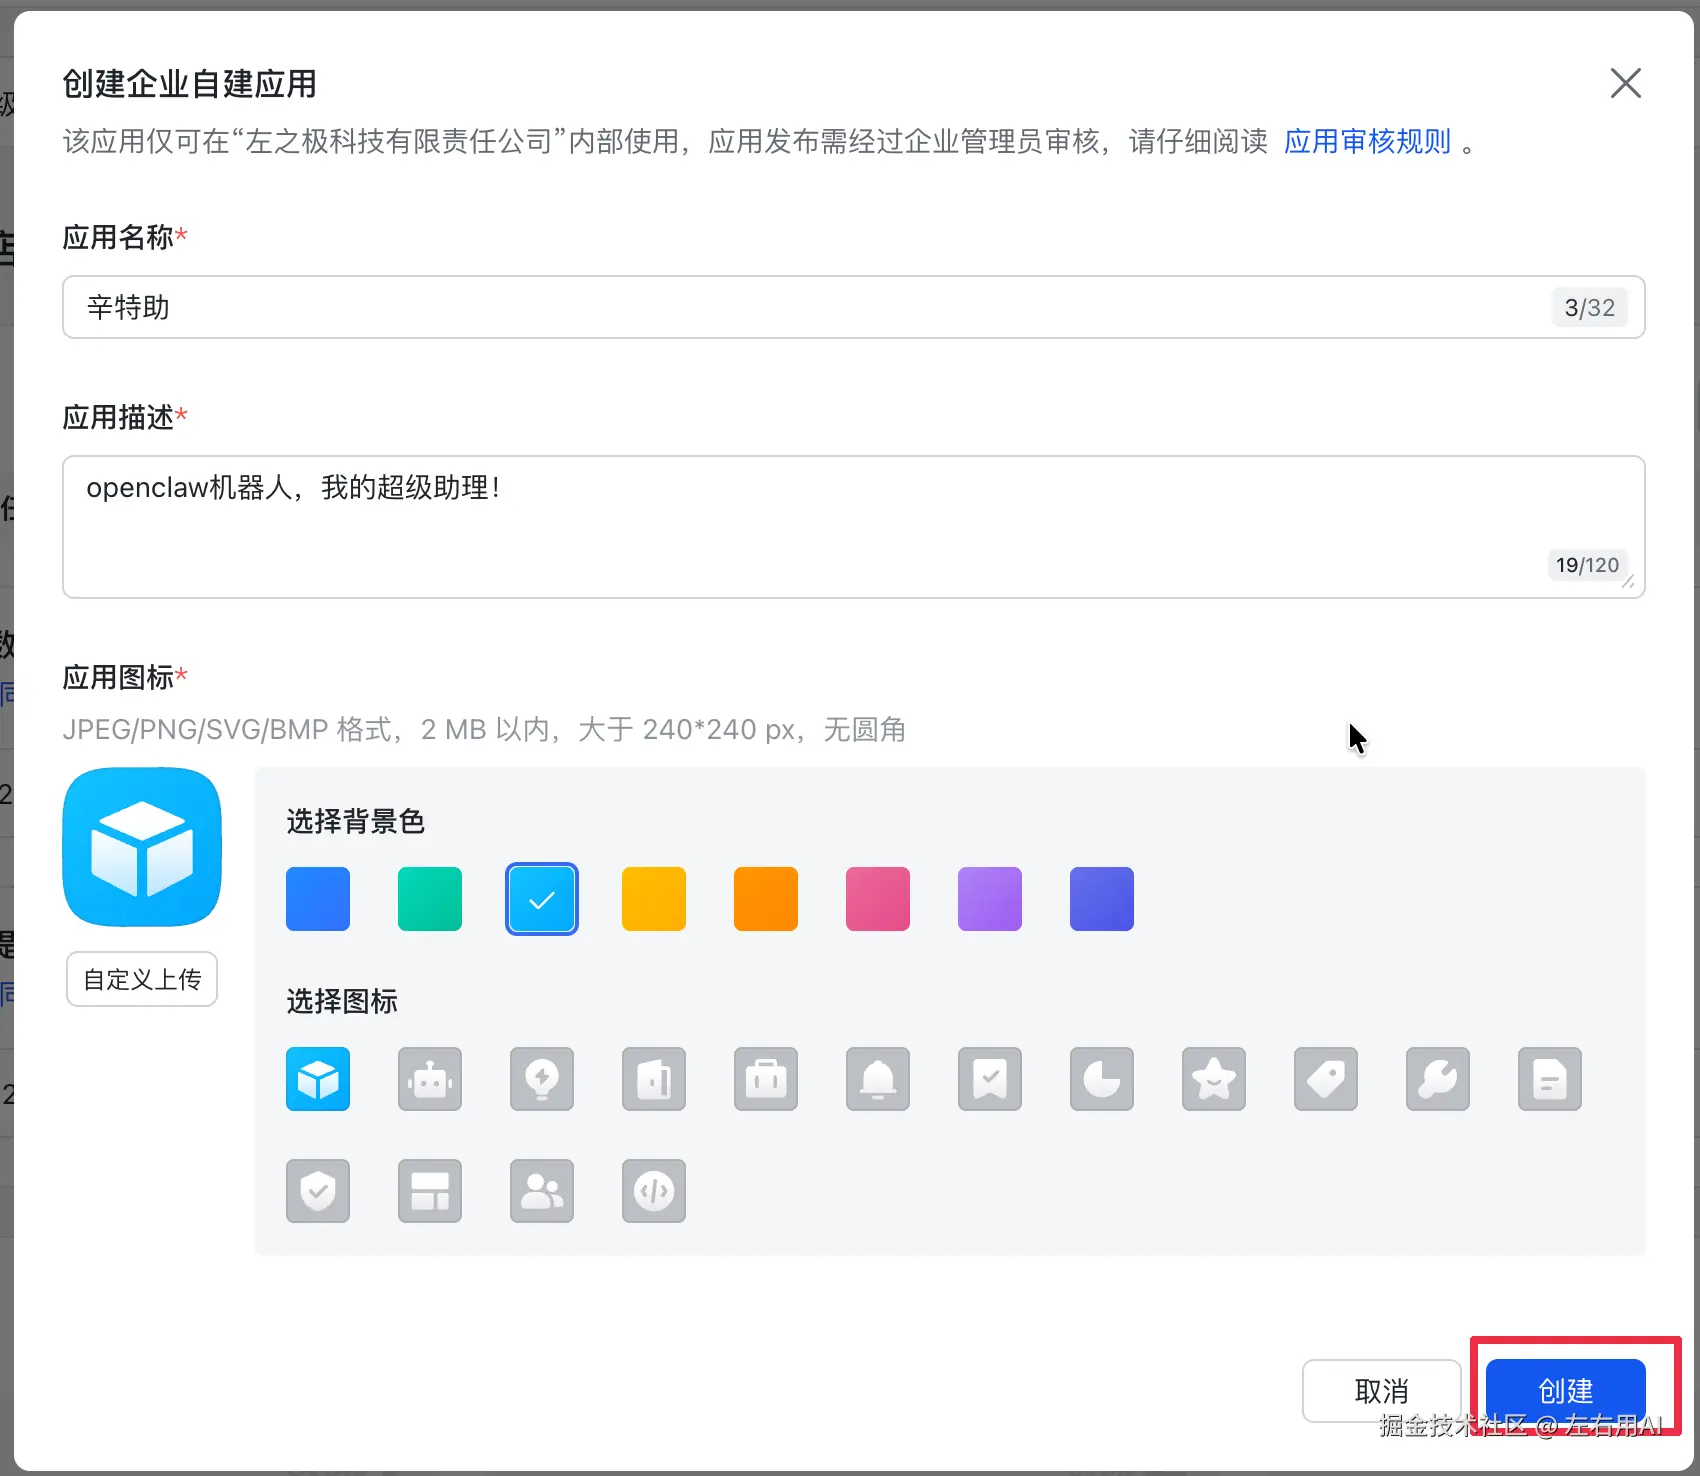
Task: Select the purple background color
Action: pos(990,899)
